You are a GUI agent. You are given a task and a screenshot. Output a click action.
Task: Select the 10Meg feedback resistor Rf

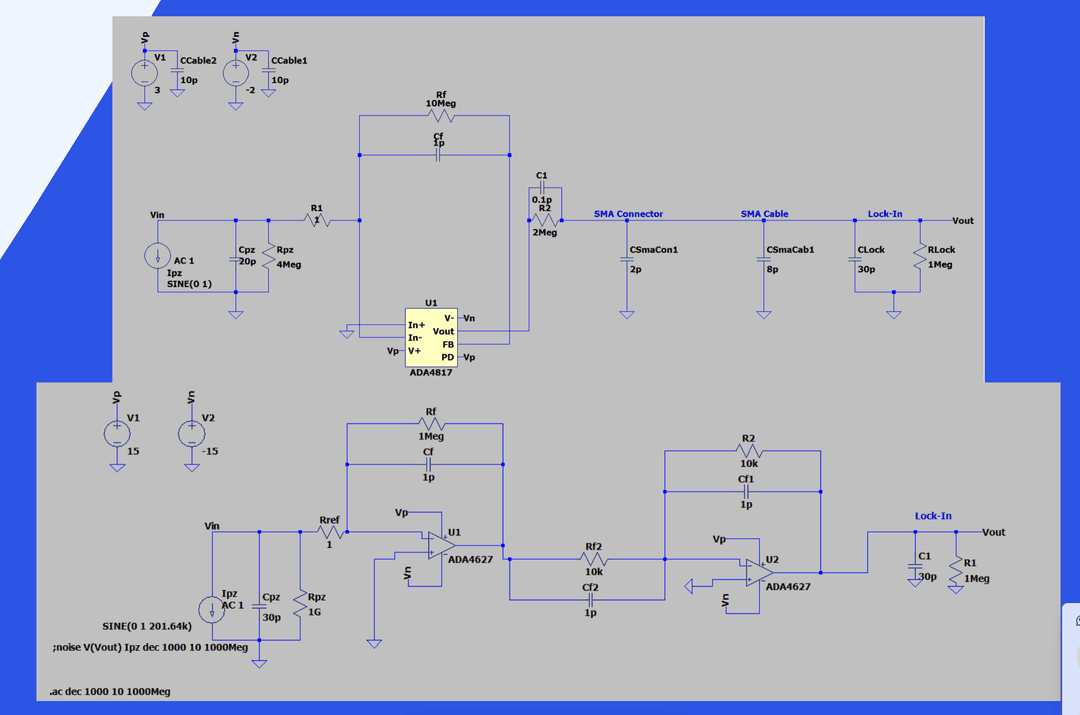(434, 117)
